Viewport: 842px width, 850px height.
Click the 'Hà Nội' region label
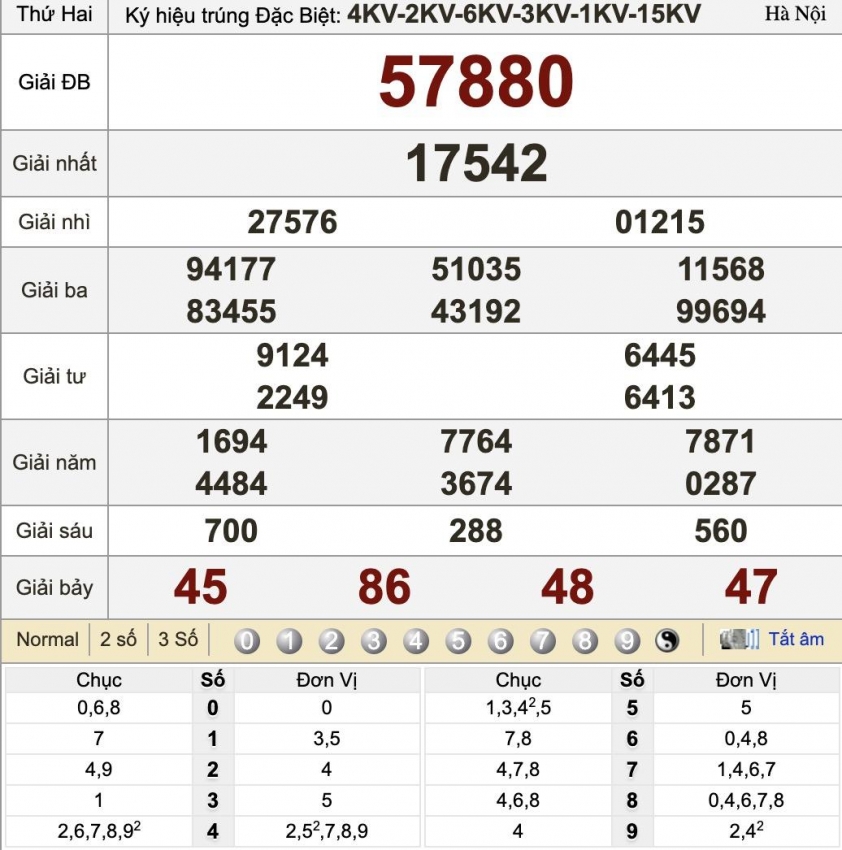tap(795, 15)
